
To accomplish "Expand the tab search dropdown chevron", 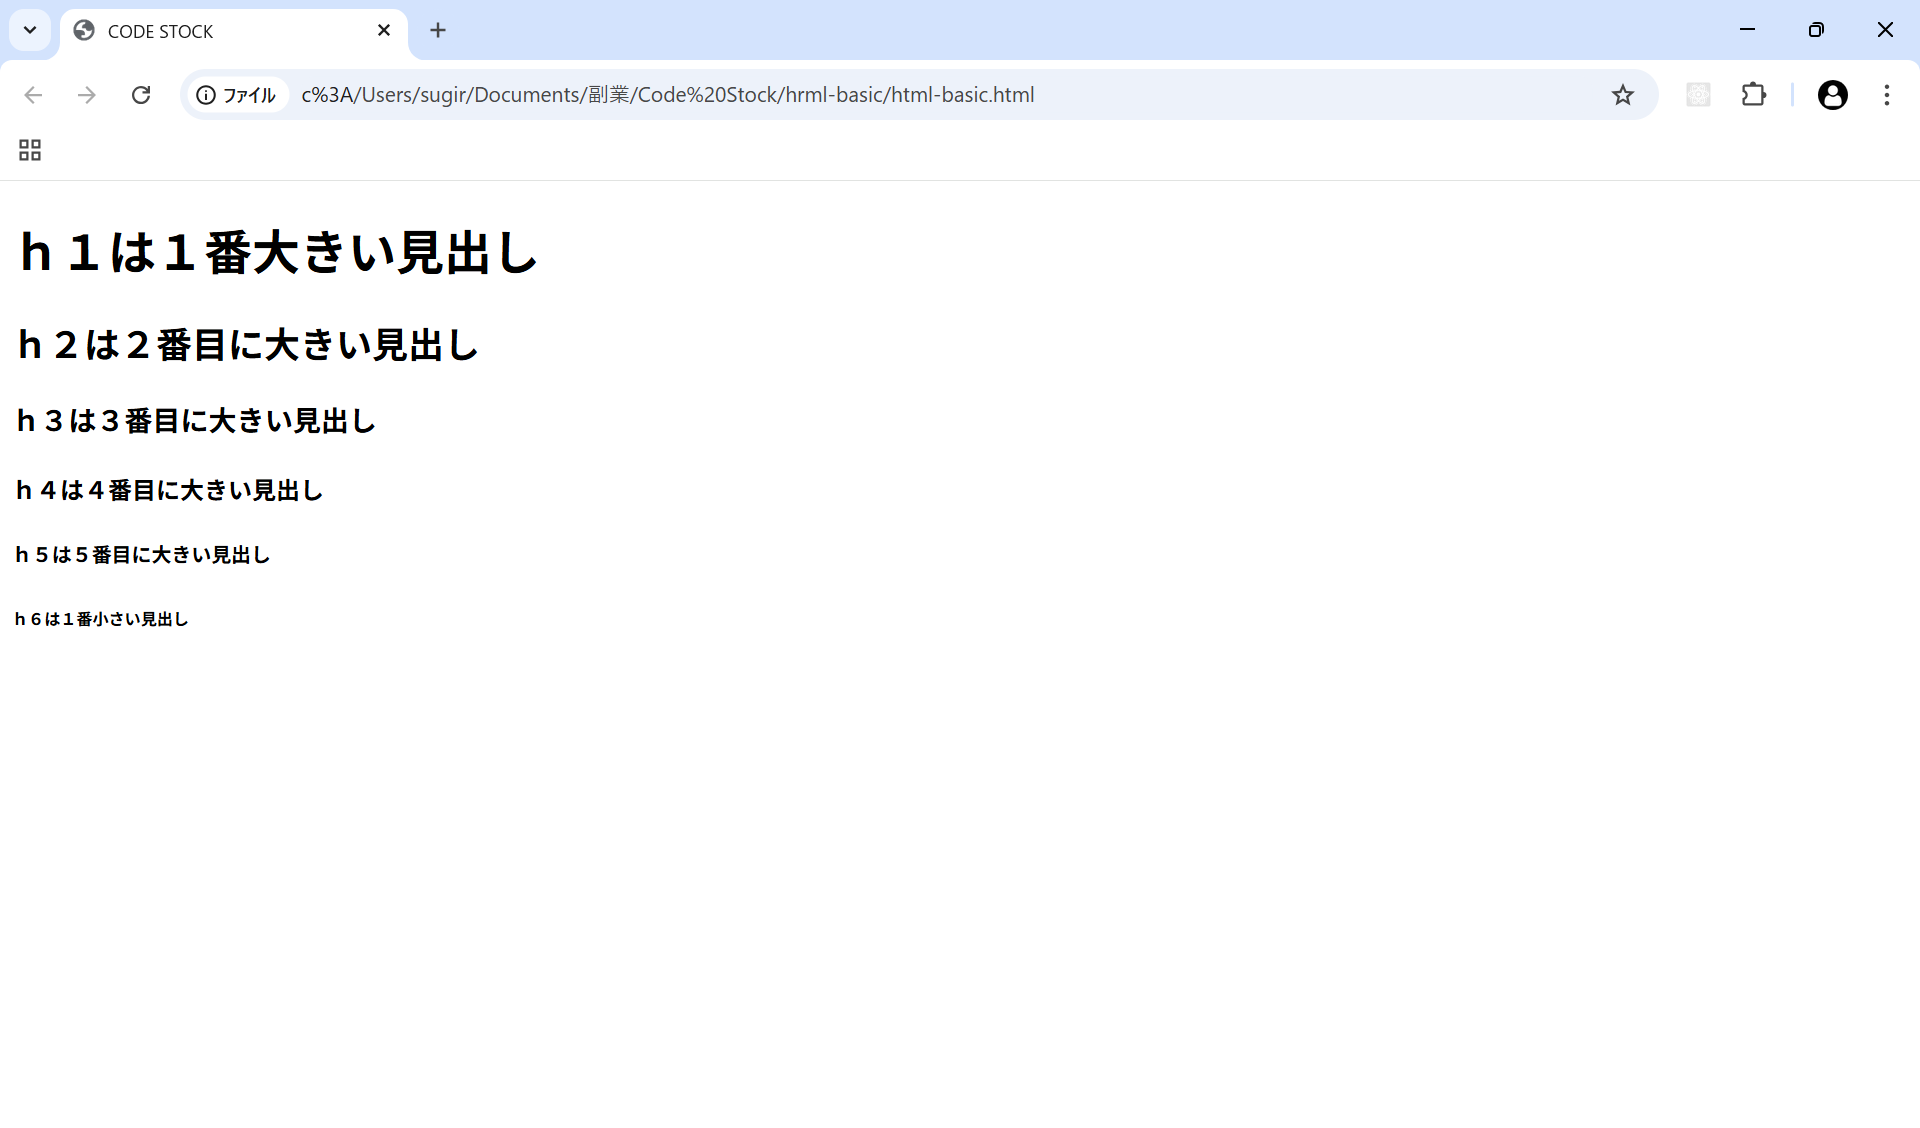I will click(30, 30).
